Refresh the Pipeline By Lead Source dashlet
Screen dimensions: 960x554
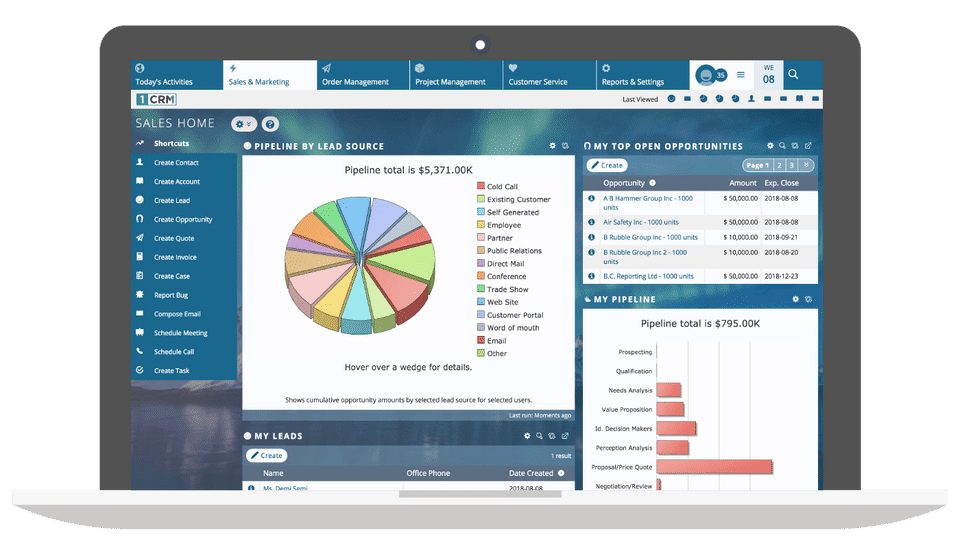565,146
